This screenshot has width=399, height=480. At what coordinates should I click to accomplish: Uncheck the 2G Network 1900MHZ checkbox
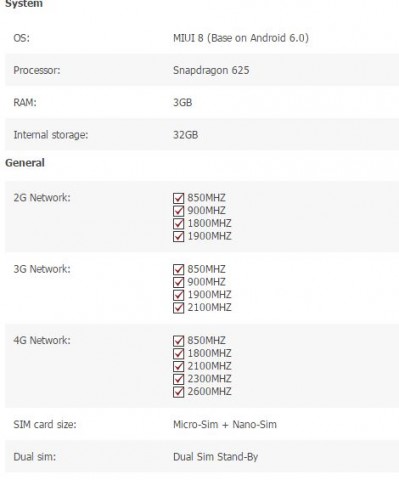click(179, 236)
